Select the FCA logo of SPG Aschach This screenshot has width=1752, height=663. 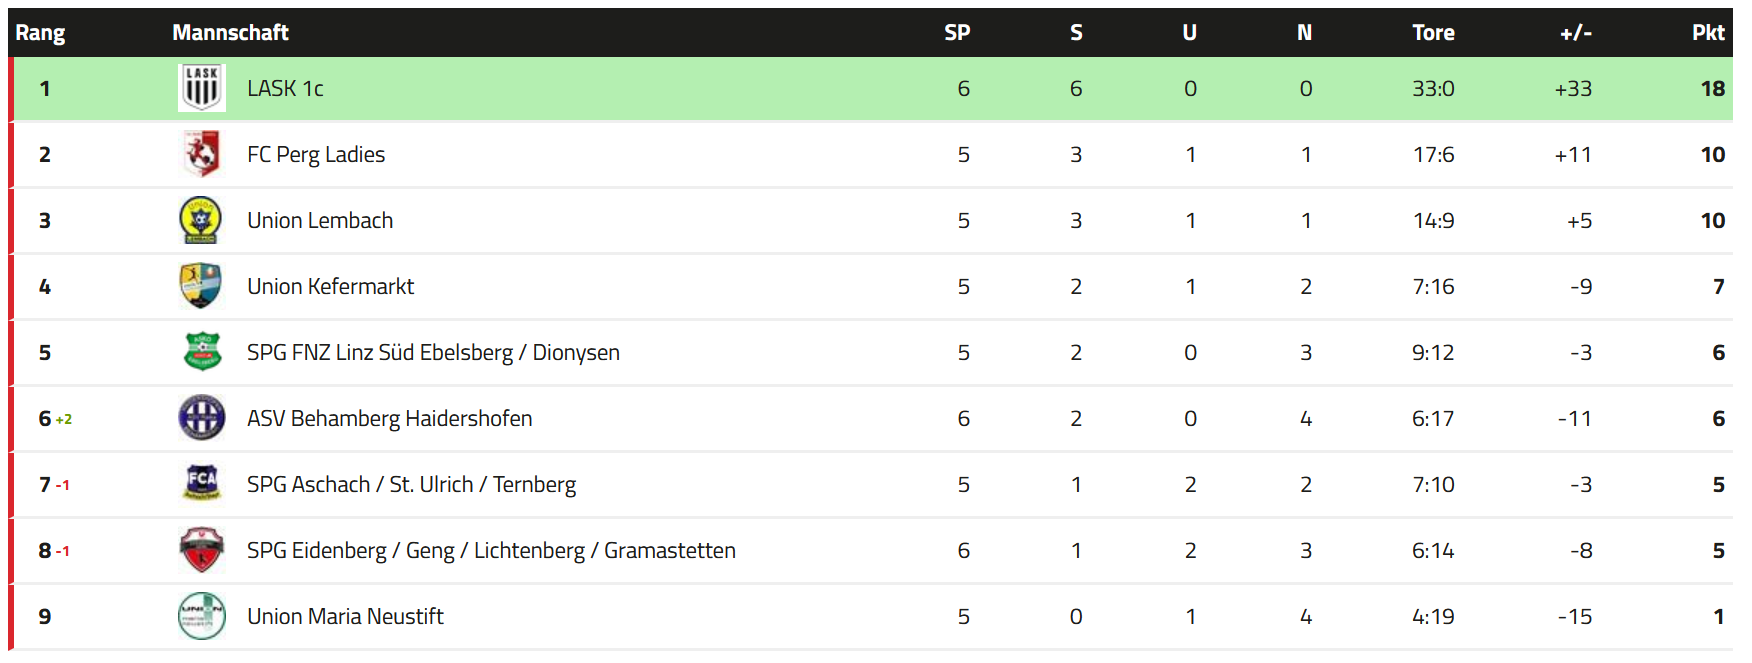tap(202, 484)
